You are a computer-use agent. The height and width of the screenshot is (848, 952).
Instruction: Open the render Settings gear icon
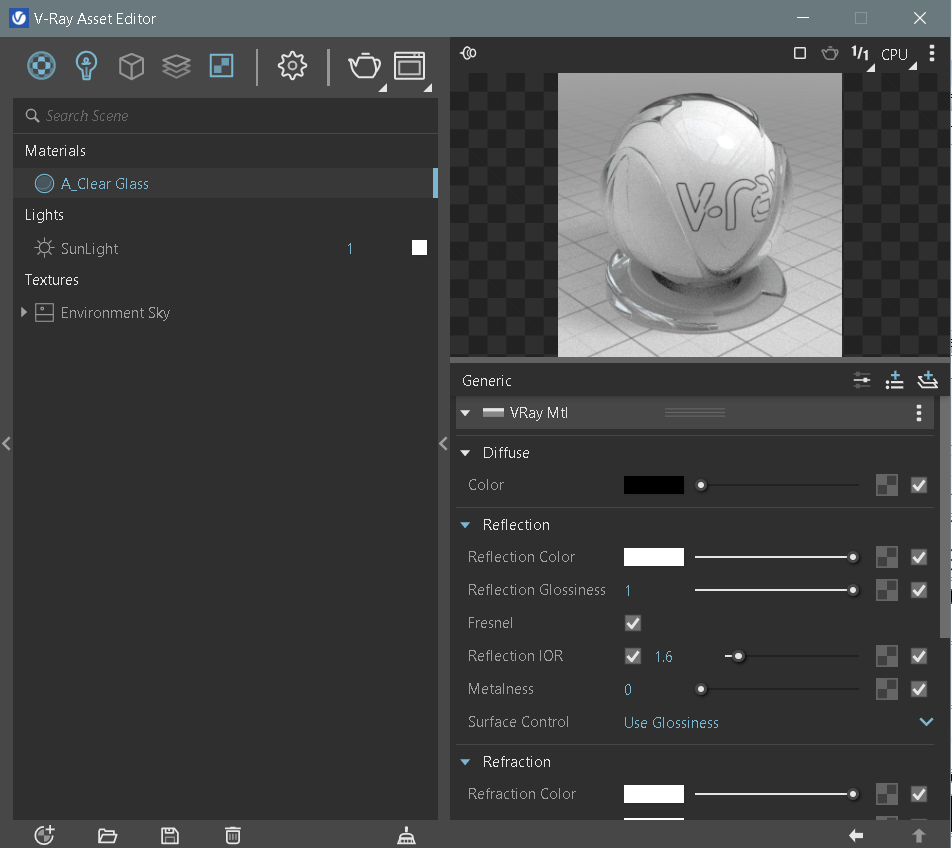click(x=292, y=66)
